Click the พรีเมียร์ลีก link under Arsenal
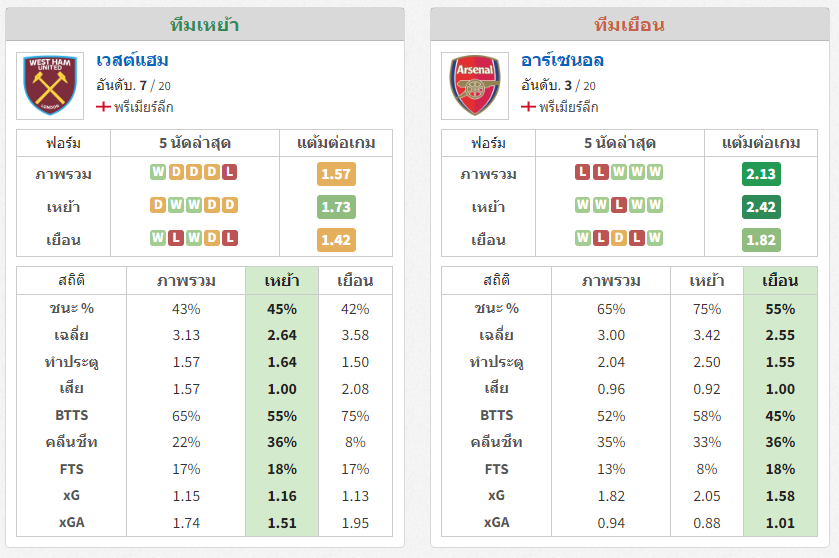The image size is (839, 558). pos(568,107)
